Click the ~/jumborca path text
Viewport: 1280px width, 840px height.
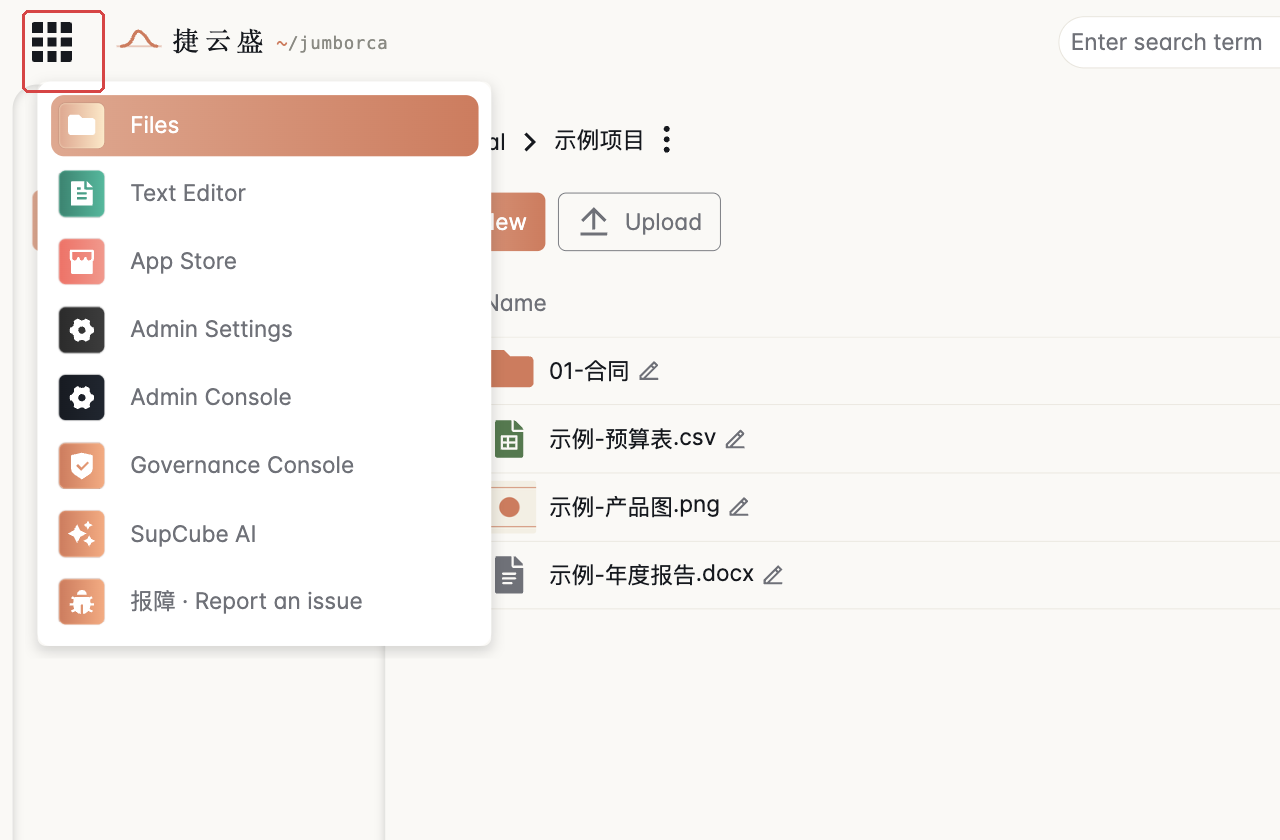tap(332, 43)
